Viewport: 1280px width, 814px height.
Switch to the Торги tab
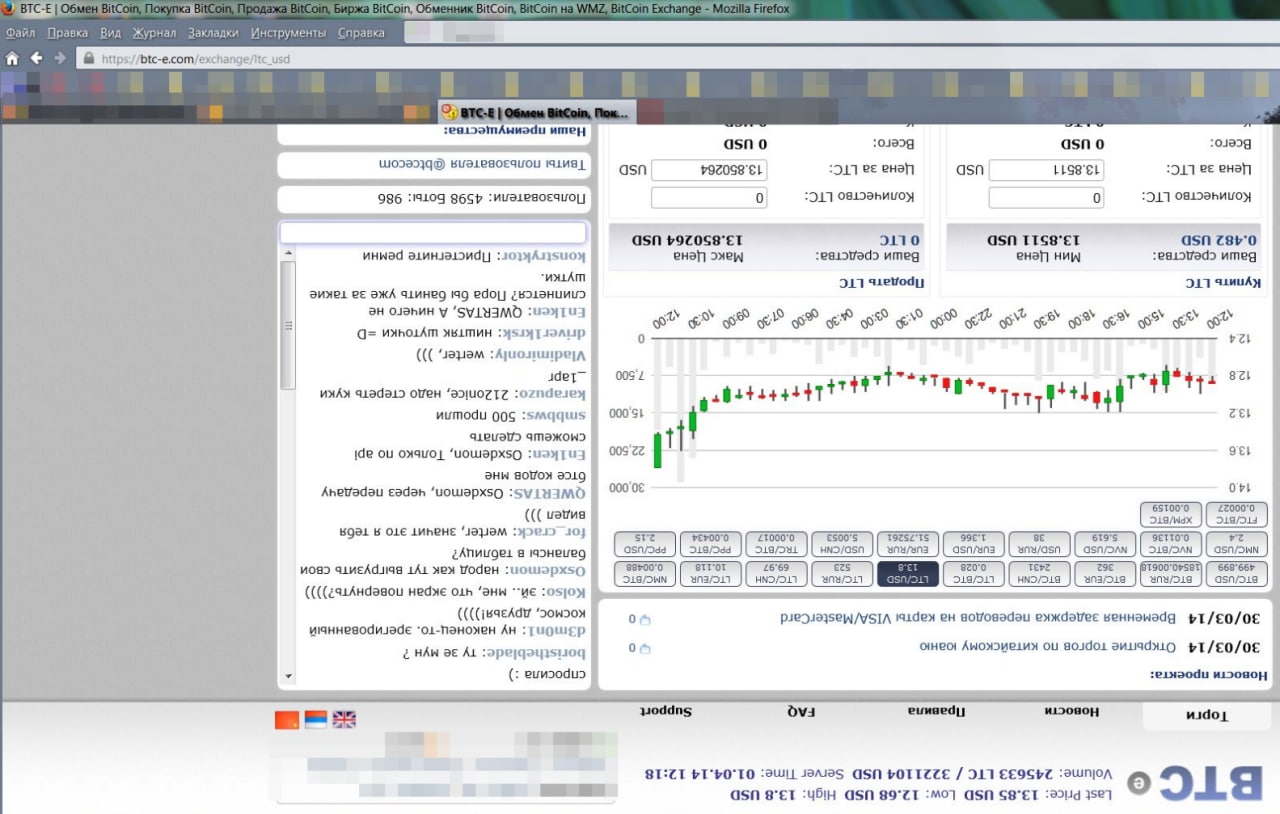(x=1206, y=716)
